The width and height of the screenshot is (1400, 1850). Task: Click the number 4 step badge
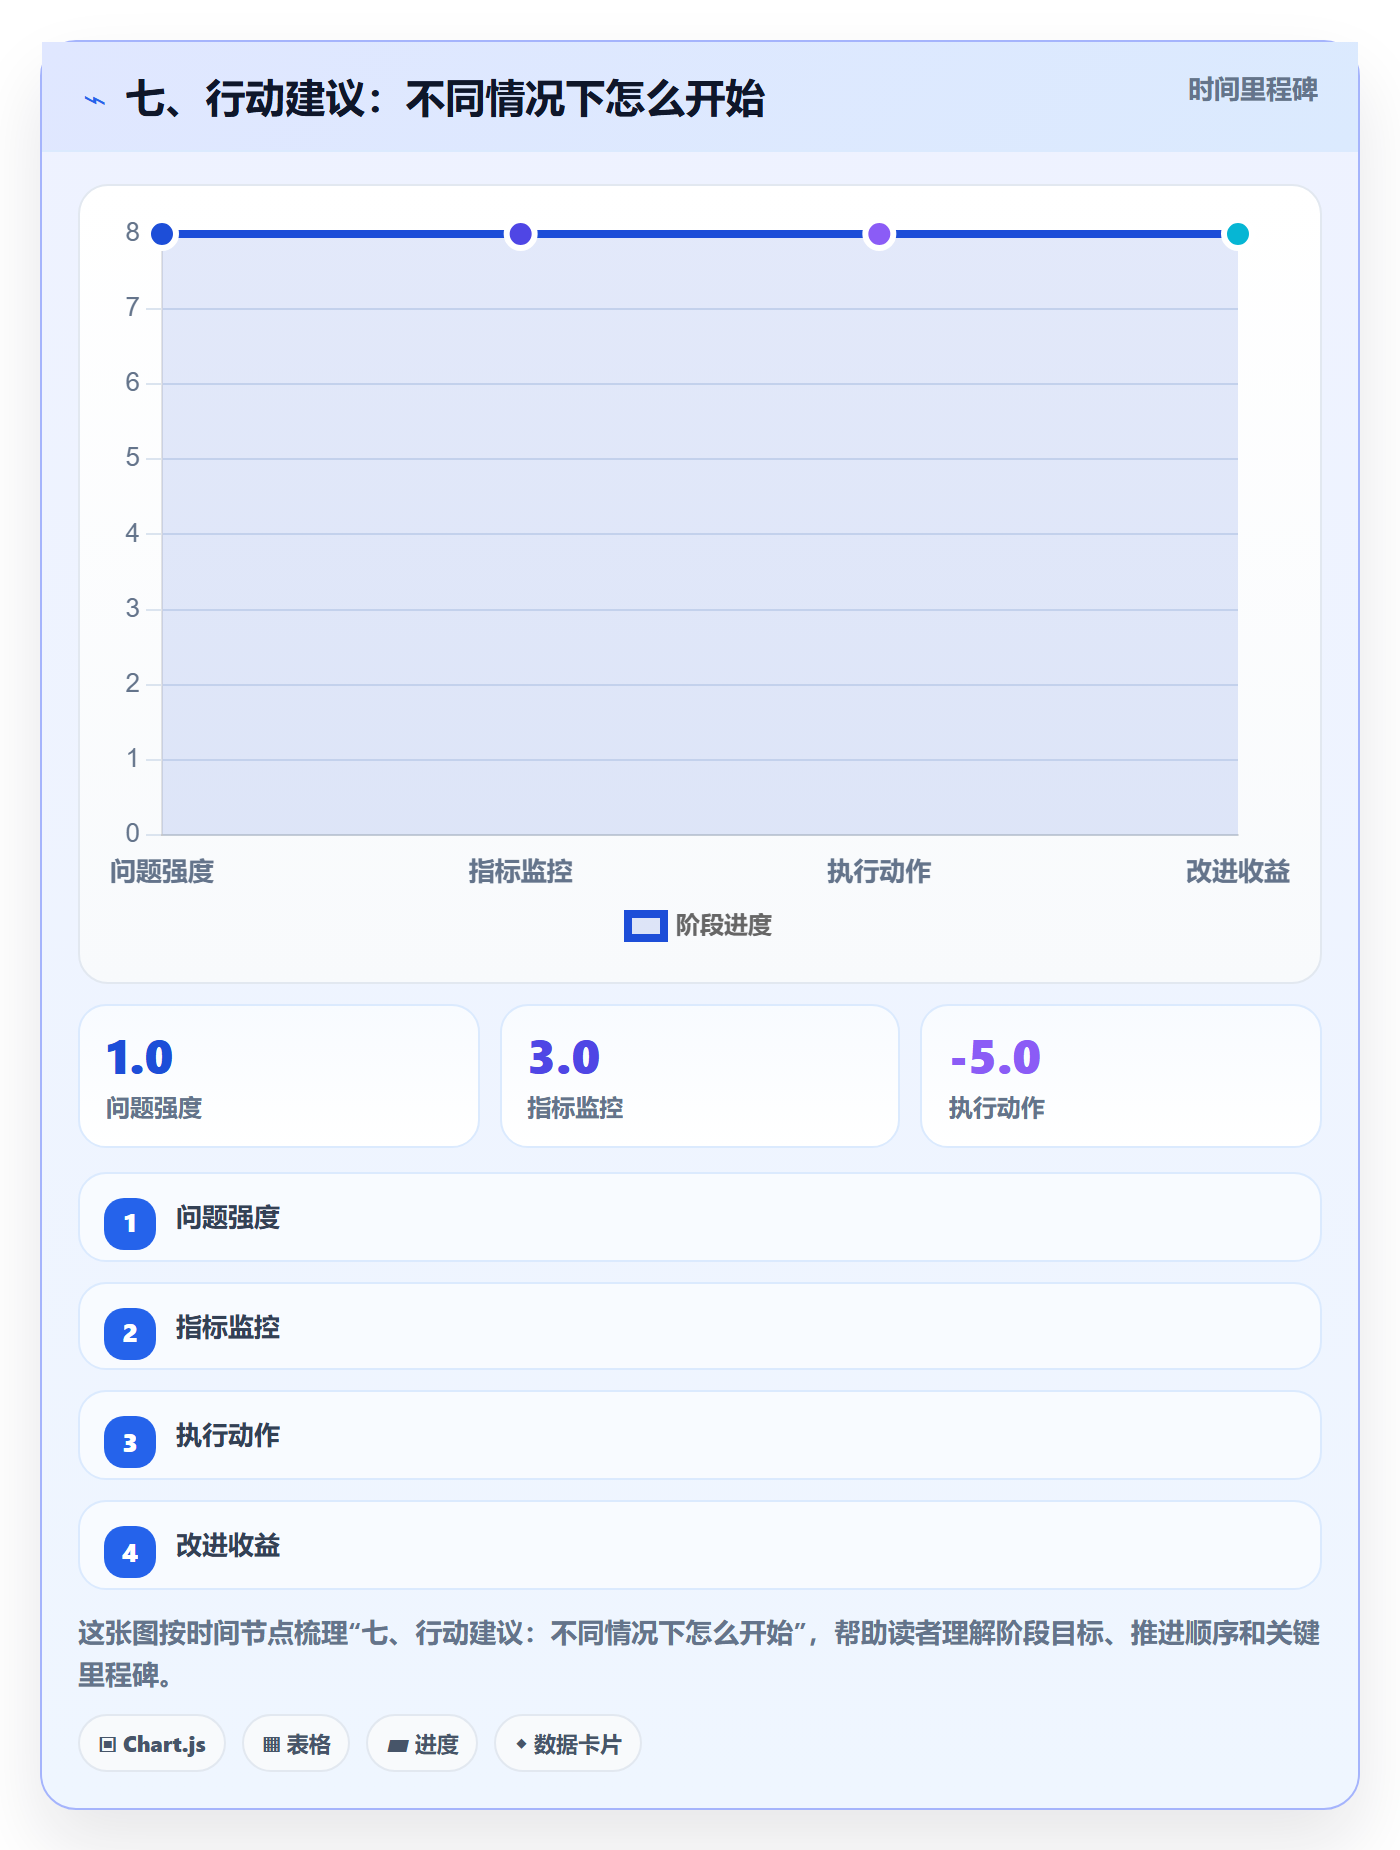pyautogui.click(x=130, y=1552)
